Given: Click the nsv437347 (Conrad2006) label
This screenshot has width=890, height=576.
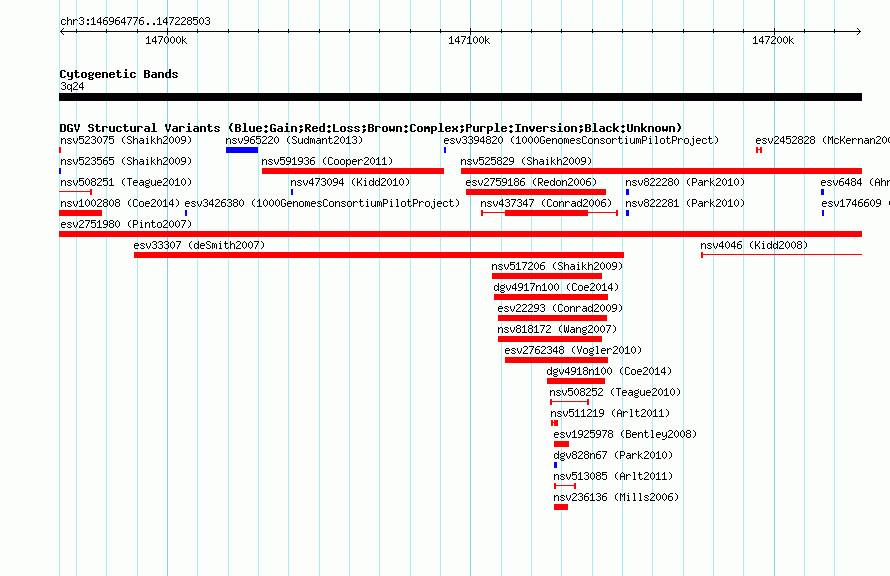Looking at the screenshot, I should point(546,203).
